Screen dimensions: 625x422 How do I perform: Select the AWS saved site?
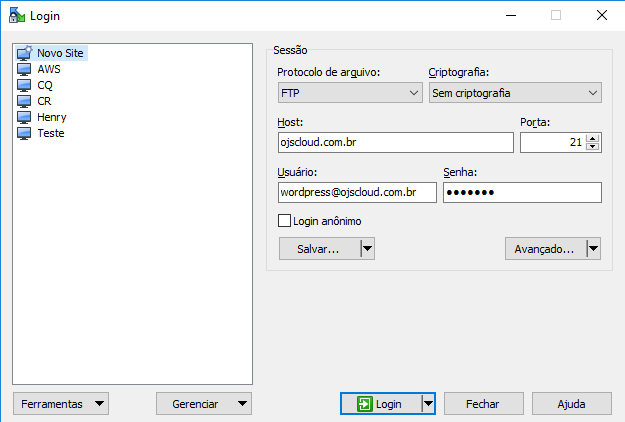[x=49, y=69]
